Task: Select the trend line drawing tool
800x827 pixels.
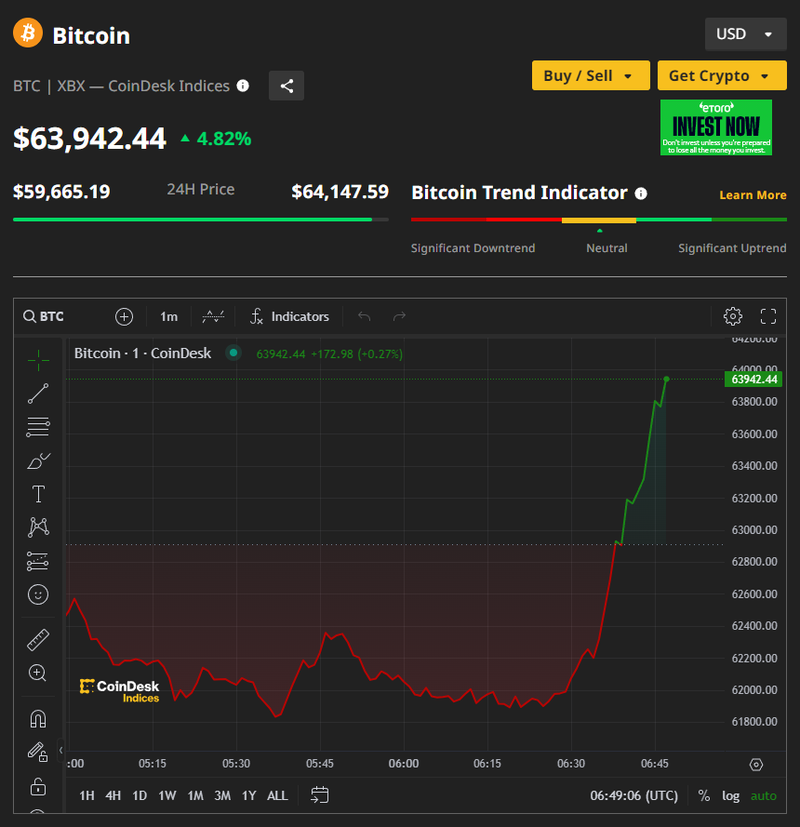Action: point(38,393)
